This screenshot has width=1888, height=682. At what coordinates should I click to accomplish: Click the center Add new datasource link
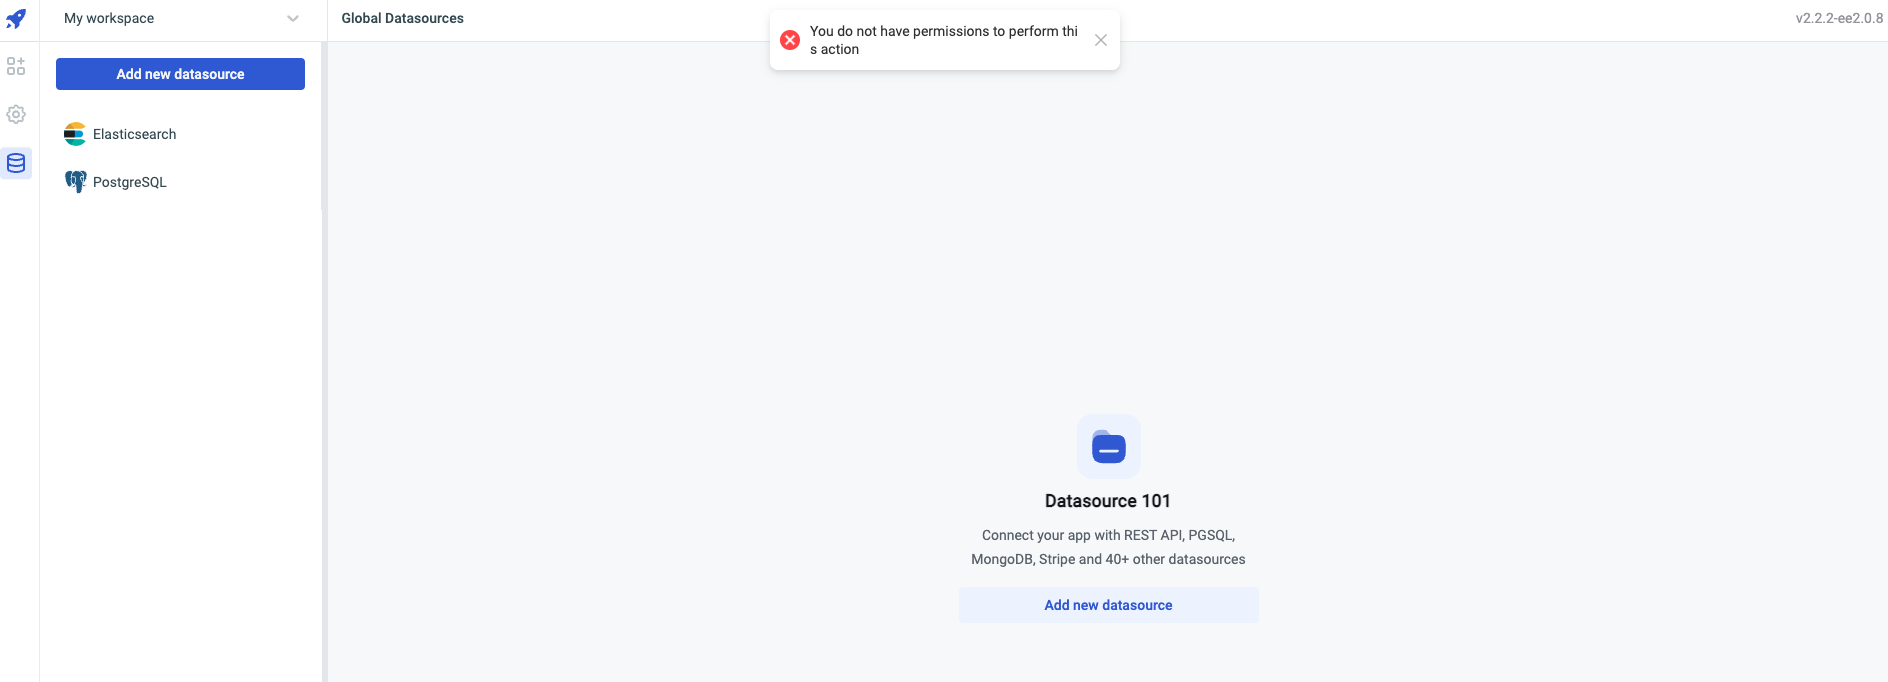(x=1108, y=605)
